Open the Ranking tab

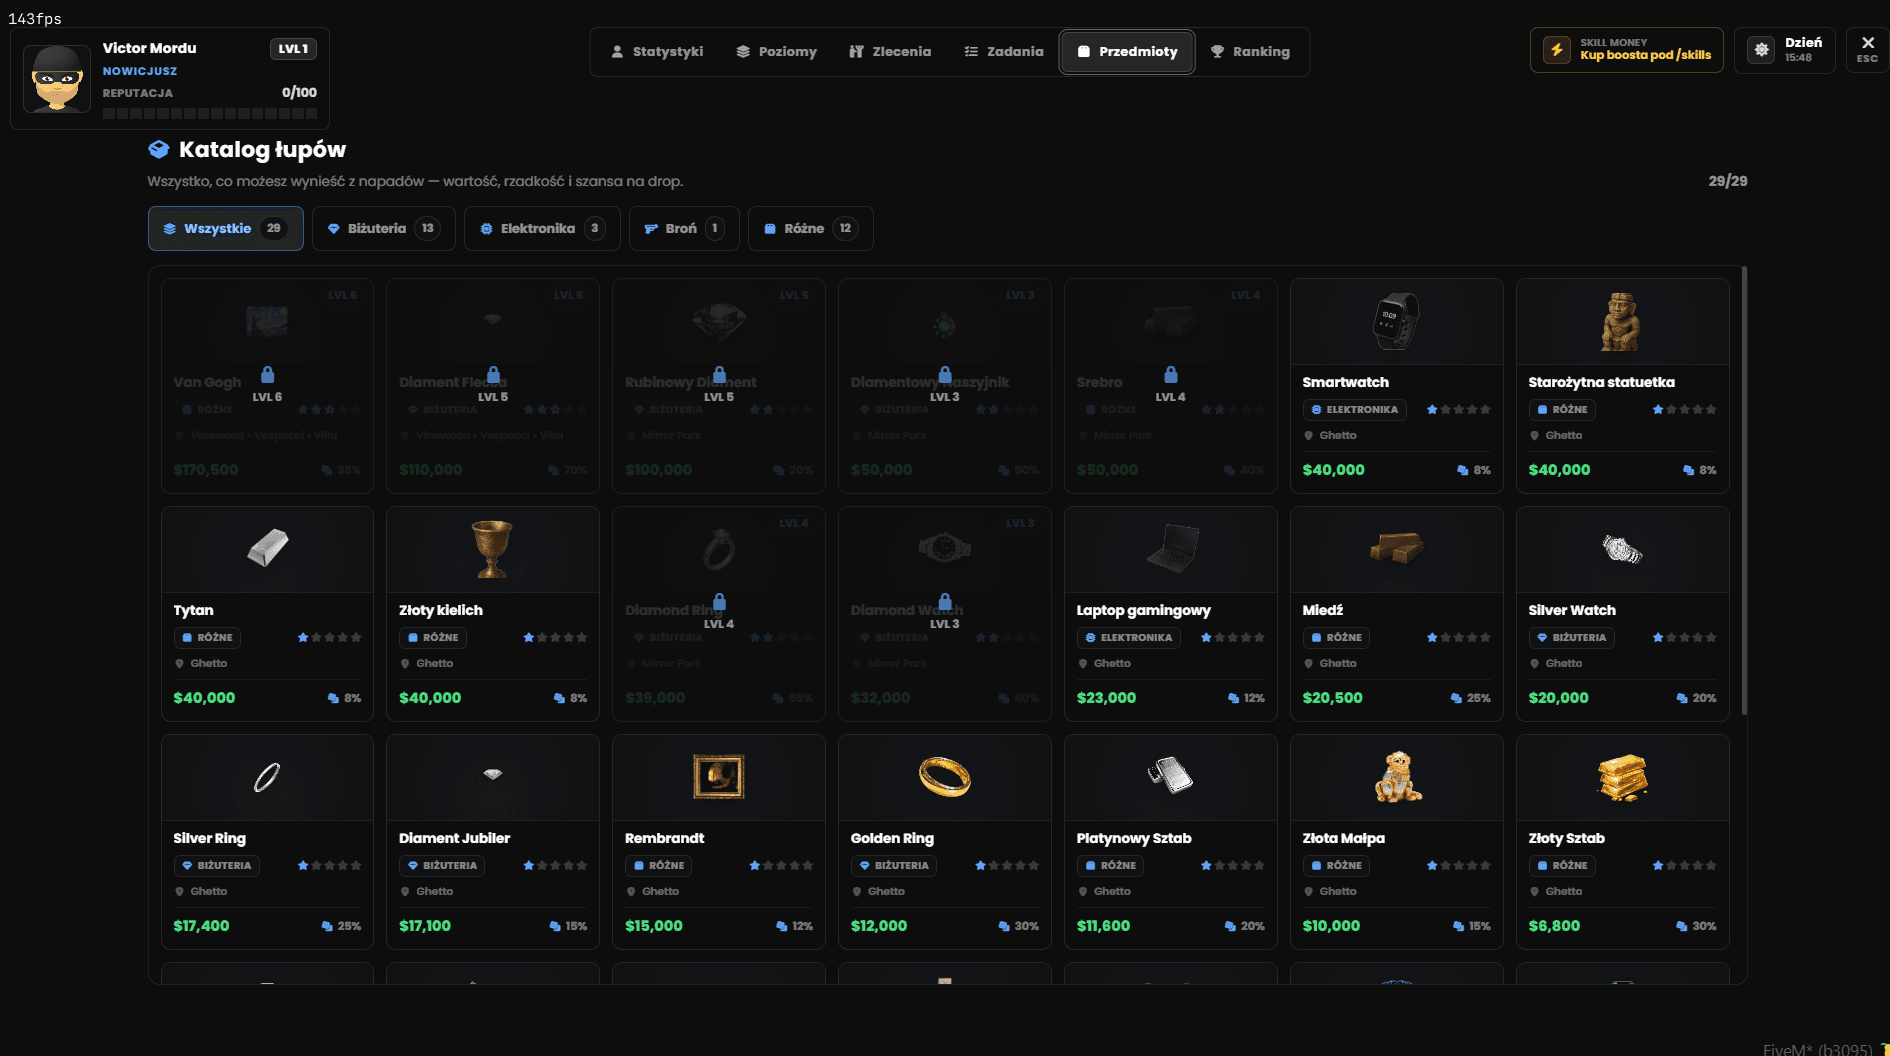1250,52
